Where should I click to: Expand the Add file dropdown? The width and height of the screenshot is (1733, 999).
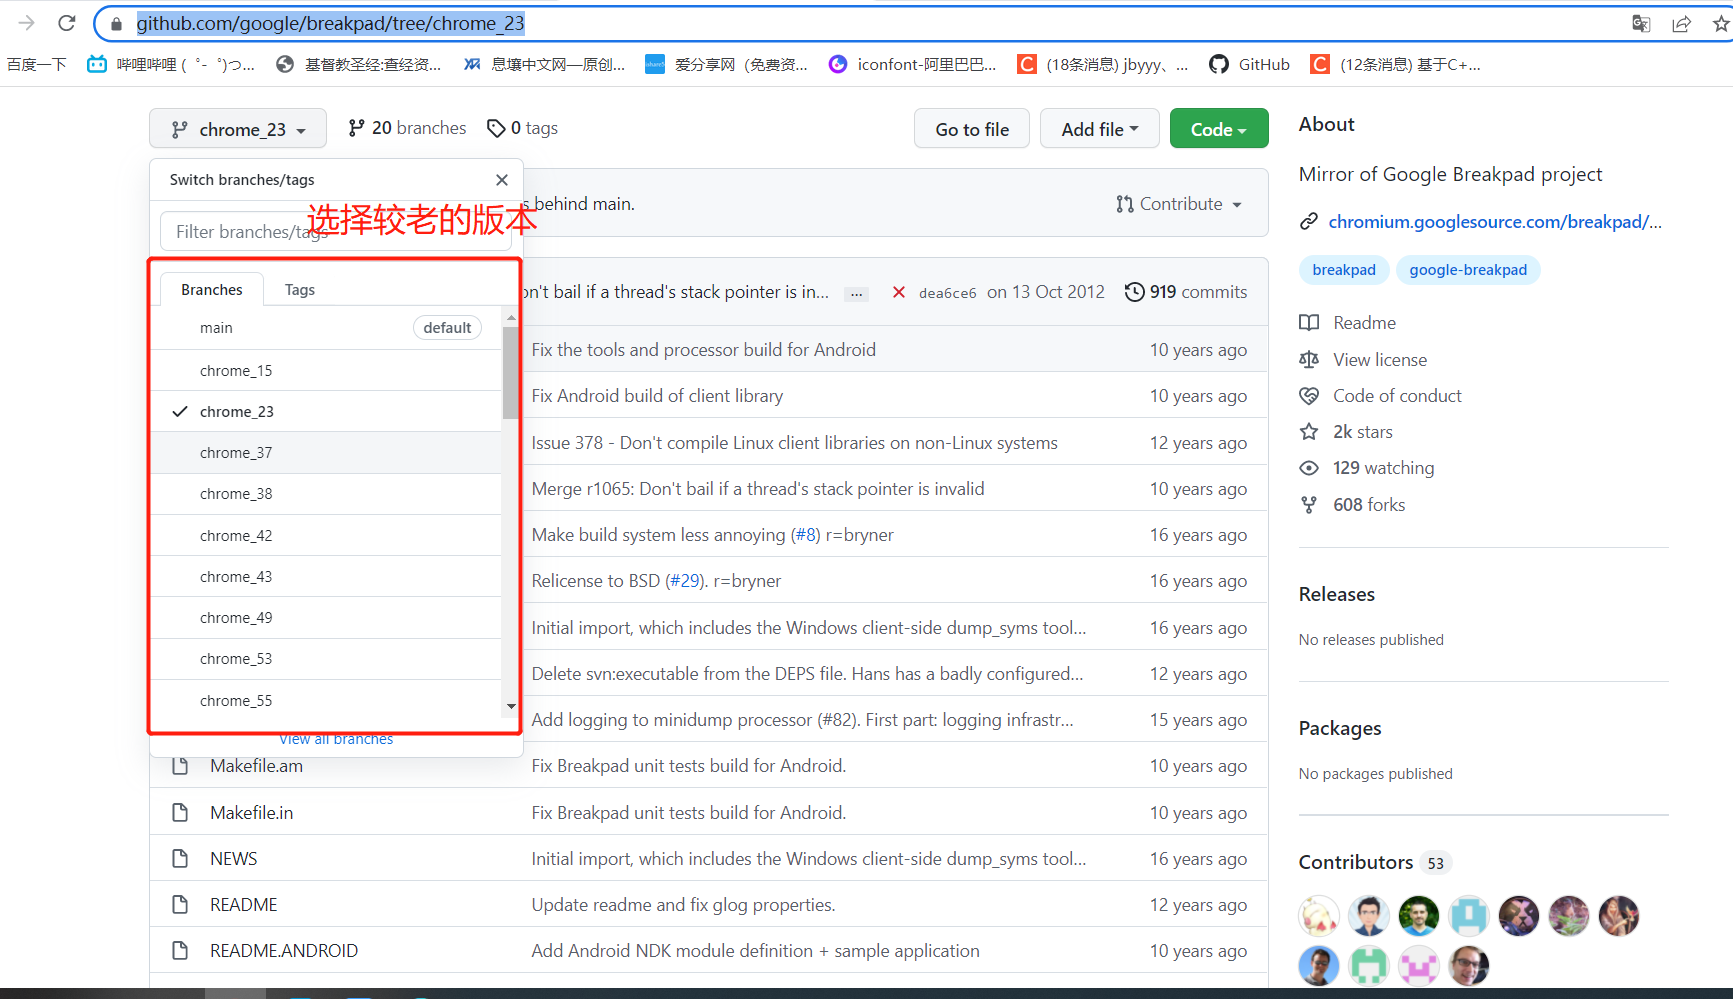(1099, 128)
